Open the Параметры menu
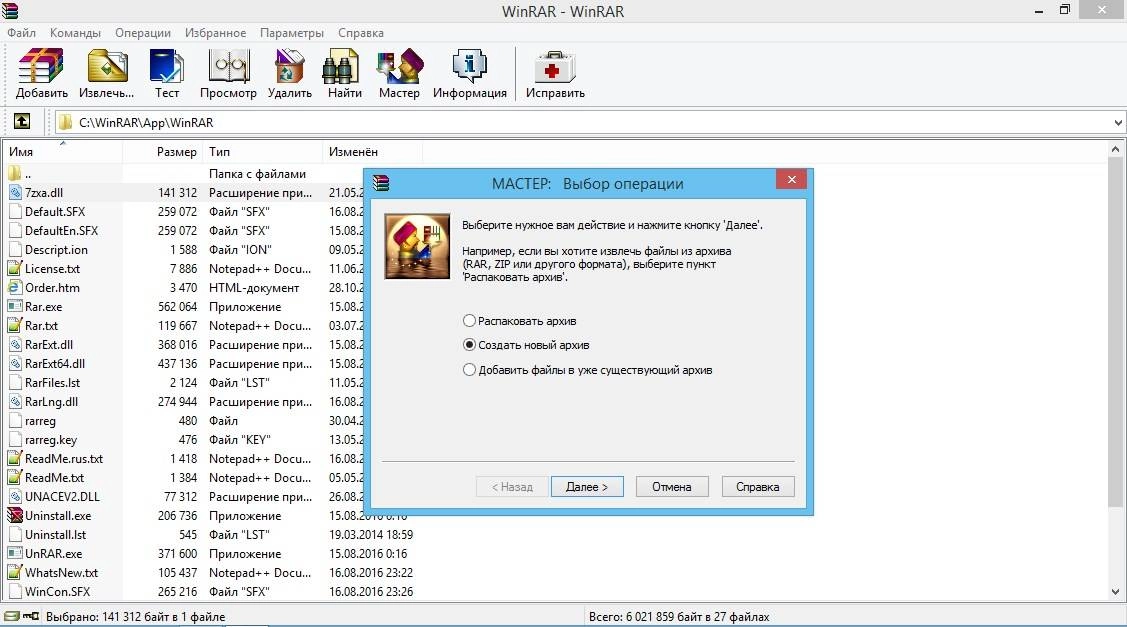 (x=292, y=33)
